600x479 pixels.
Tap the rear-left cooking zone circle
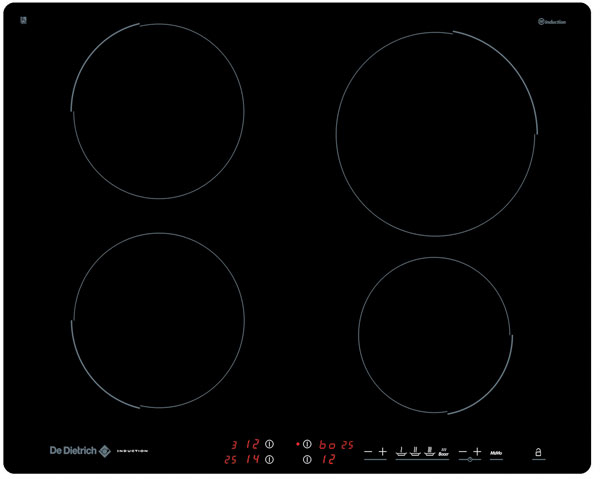pyautogui.click(x=158, y=110)
